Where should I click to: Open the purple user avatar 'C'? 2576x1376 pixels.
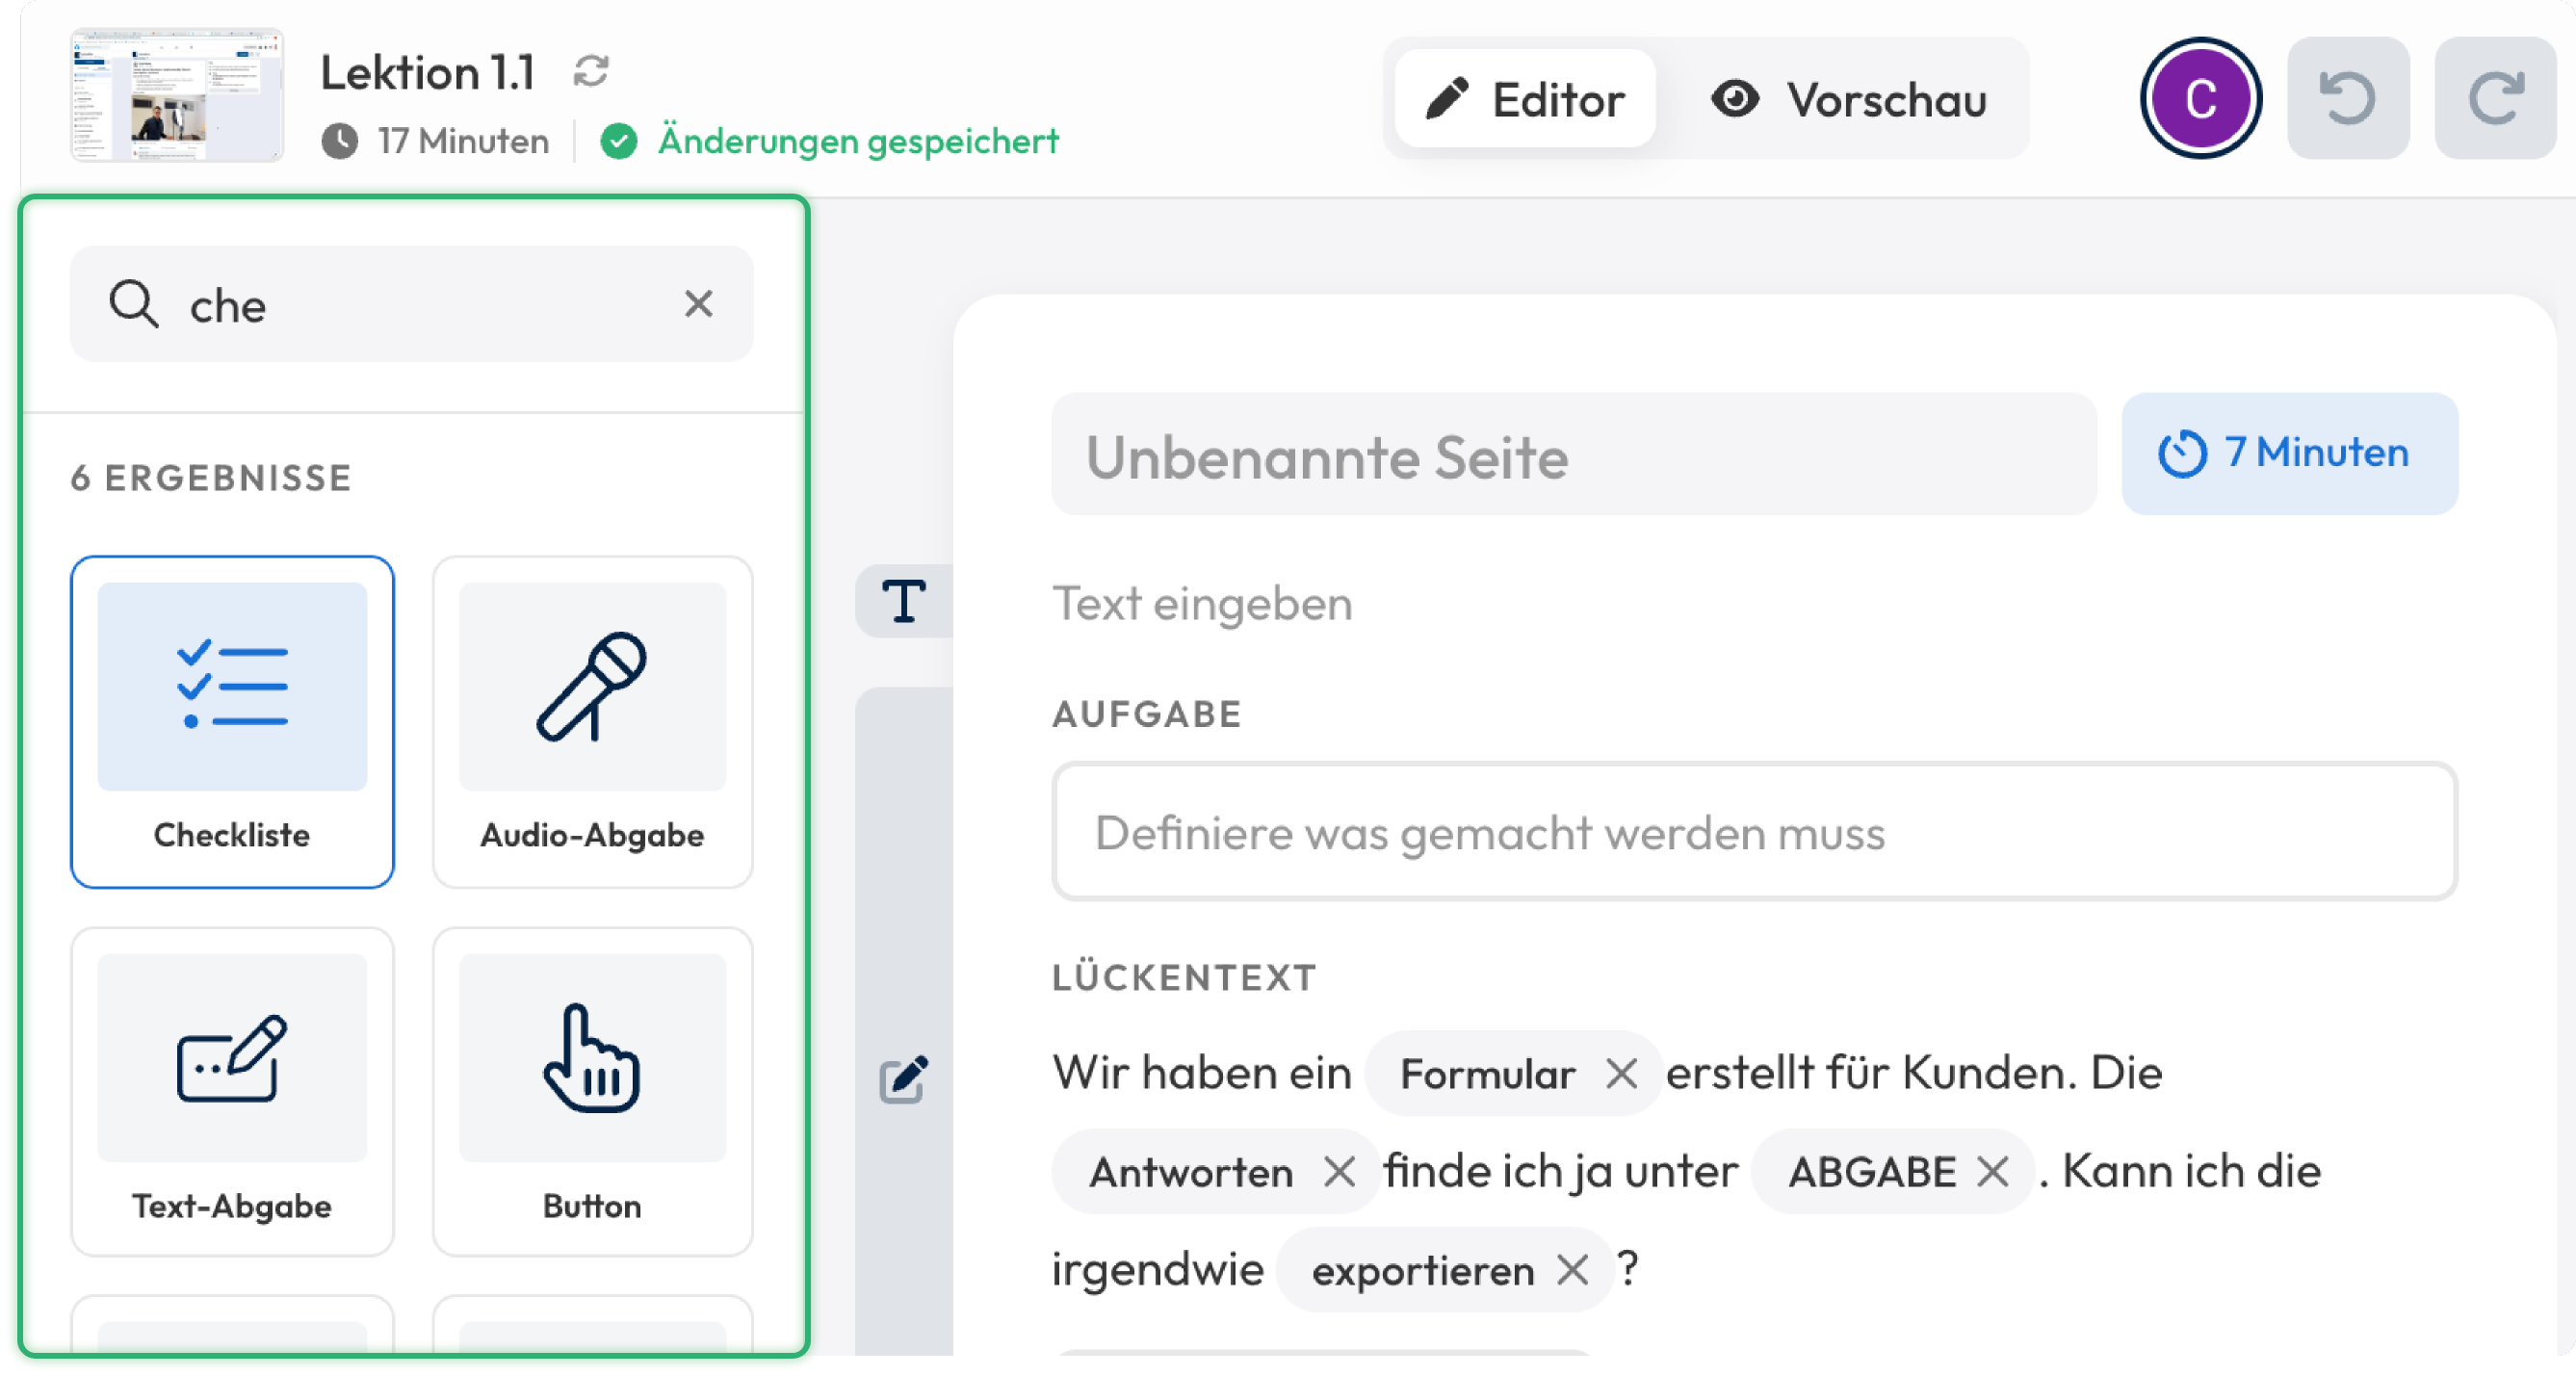click(2200, 99)
